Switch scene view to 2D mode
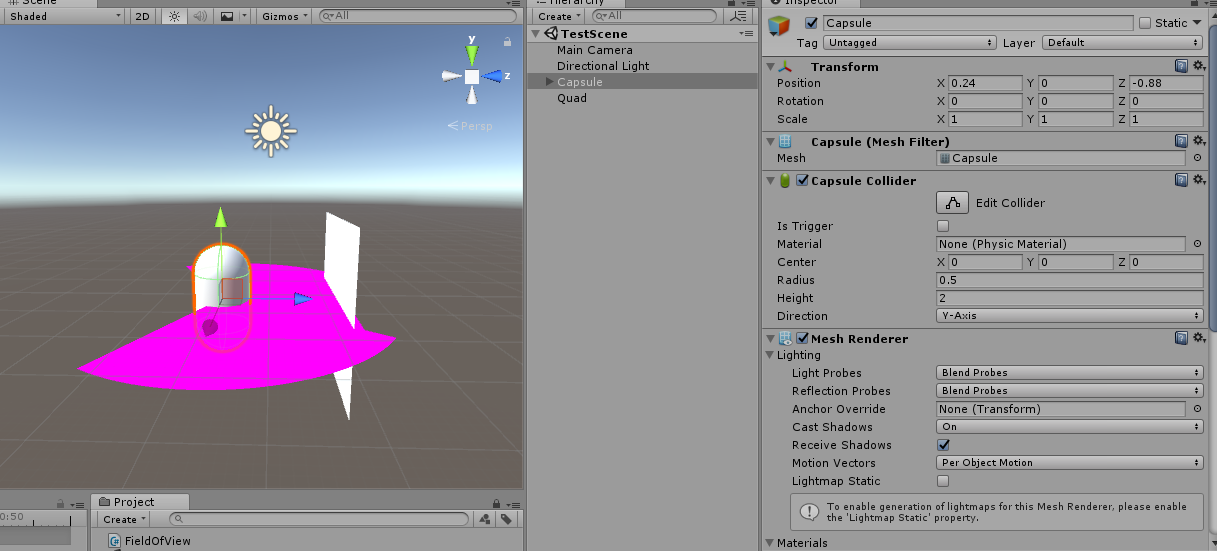 [x=143, y=16]
